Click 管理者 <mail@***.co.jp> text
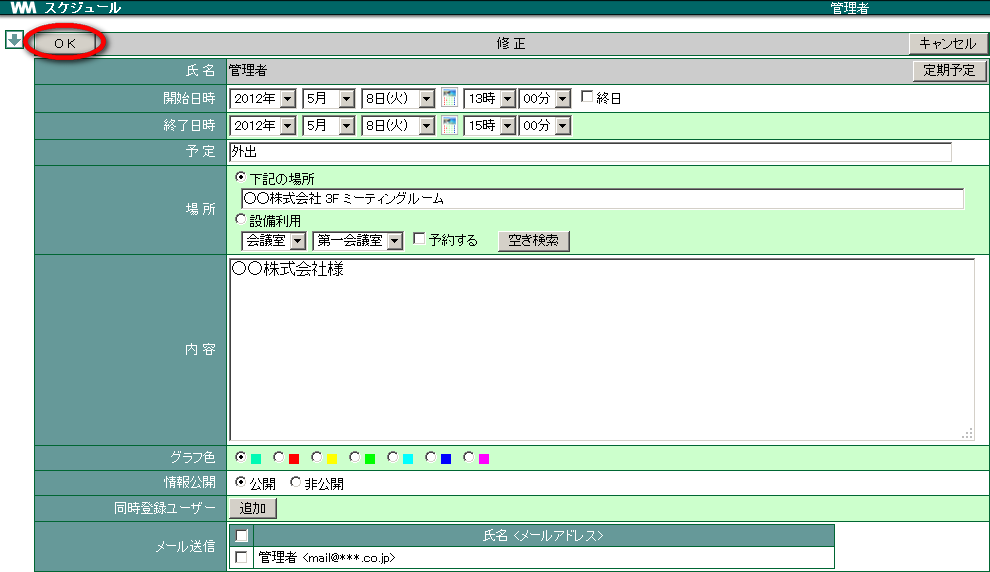 327,558
